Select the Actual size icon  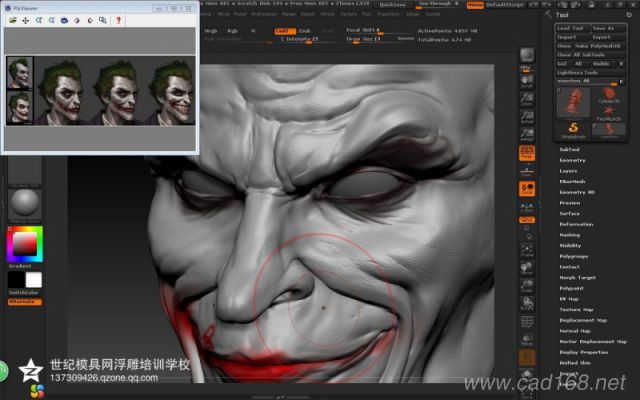click(527, 117)
